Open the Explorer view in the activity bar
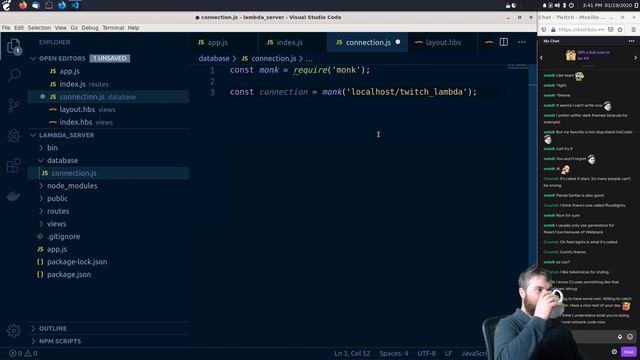Screen dimensions: 640x360 tap(14, 47)
